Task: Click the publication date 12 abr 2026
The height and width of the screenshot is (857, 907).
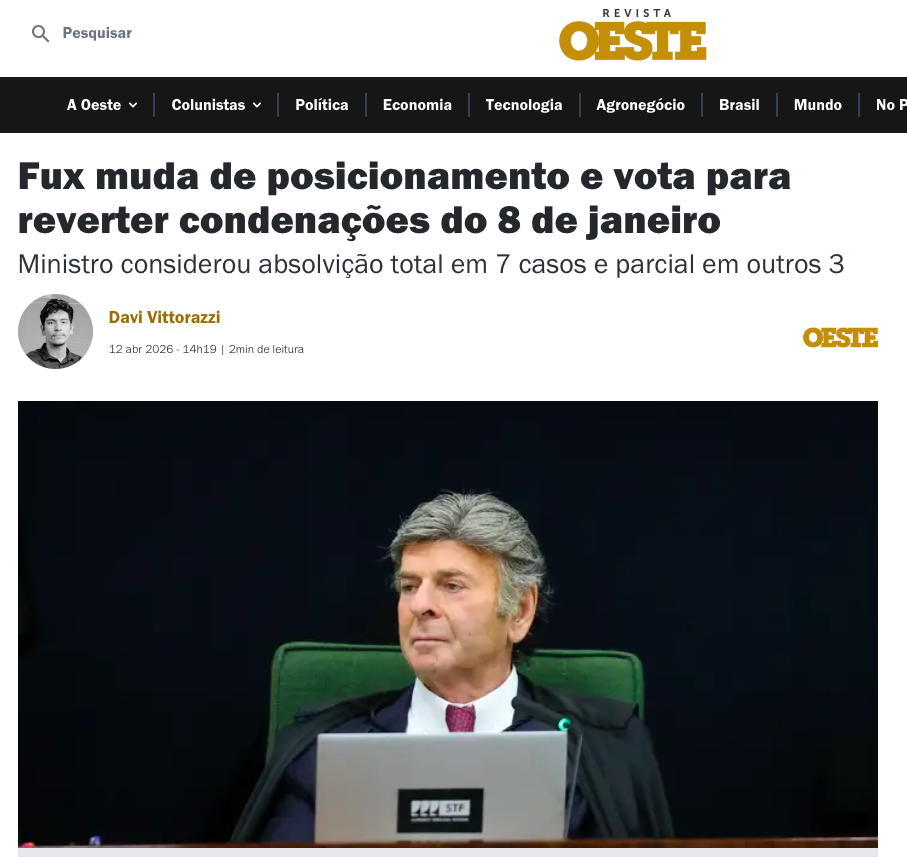Action: [x=141, y=349]
